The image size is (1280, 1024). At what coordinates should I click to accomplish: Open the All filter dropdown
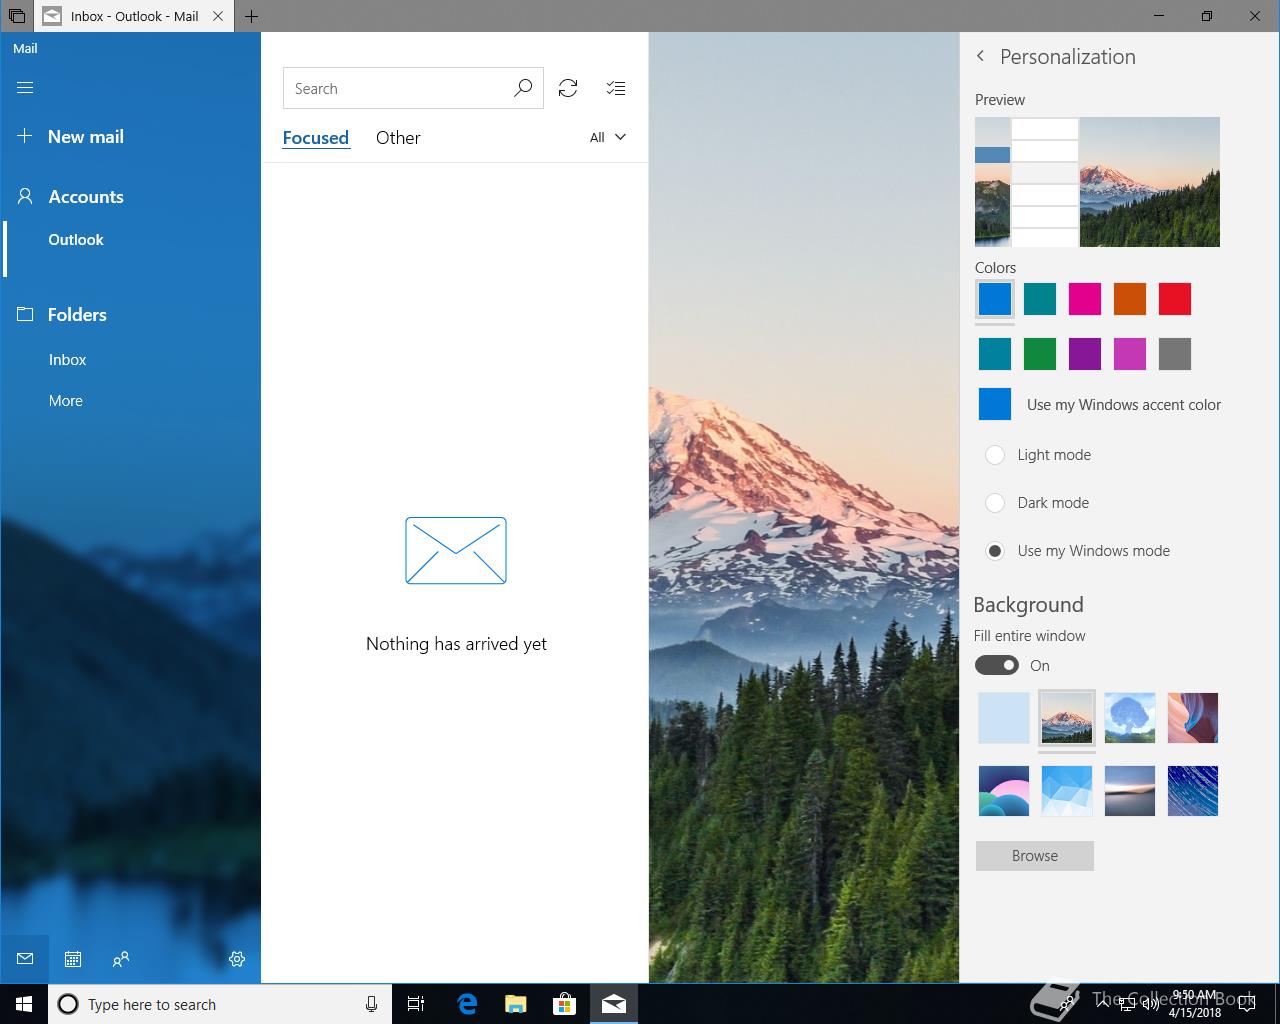pos(608,137)
